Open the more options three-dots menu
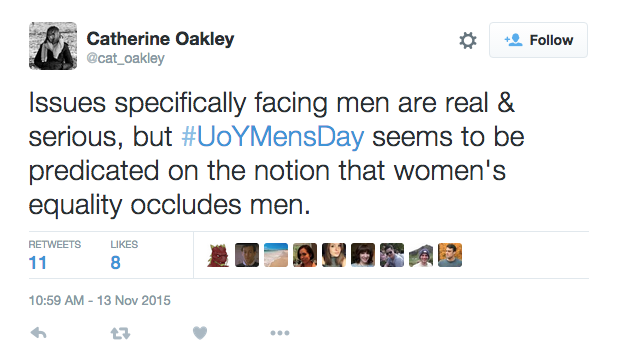Image resolution: width=621 pixels, height=362 pixels. click(x=280, y=333)
